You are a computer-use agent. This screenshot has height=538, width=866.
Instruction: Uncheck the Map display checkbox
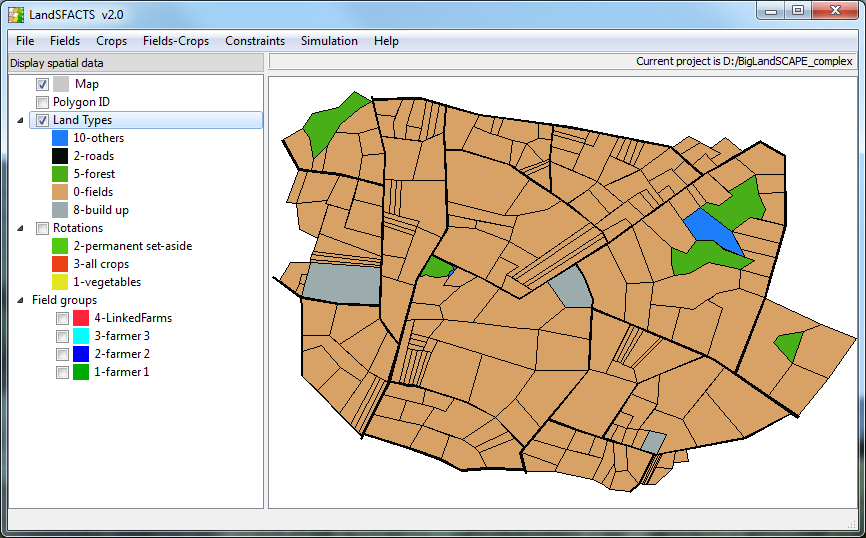42,84
